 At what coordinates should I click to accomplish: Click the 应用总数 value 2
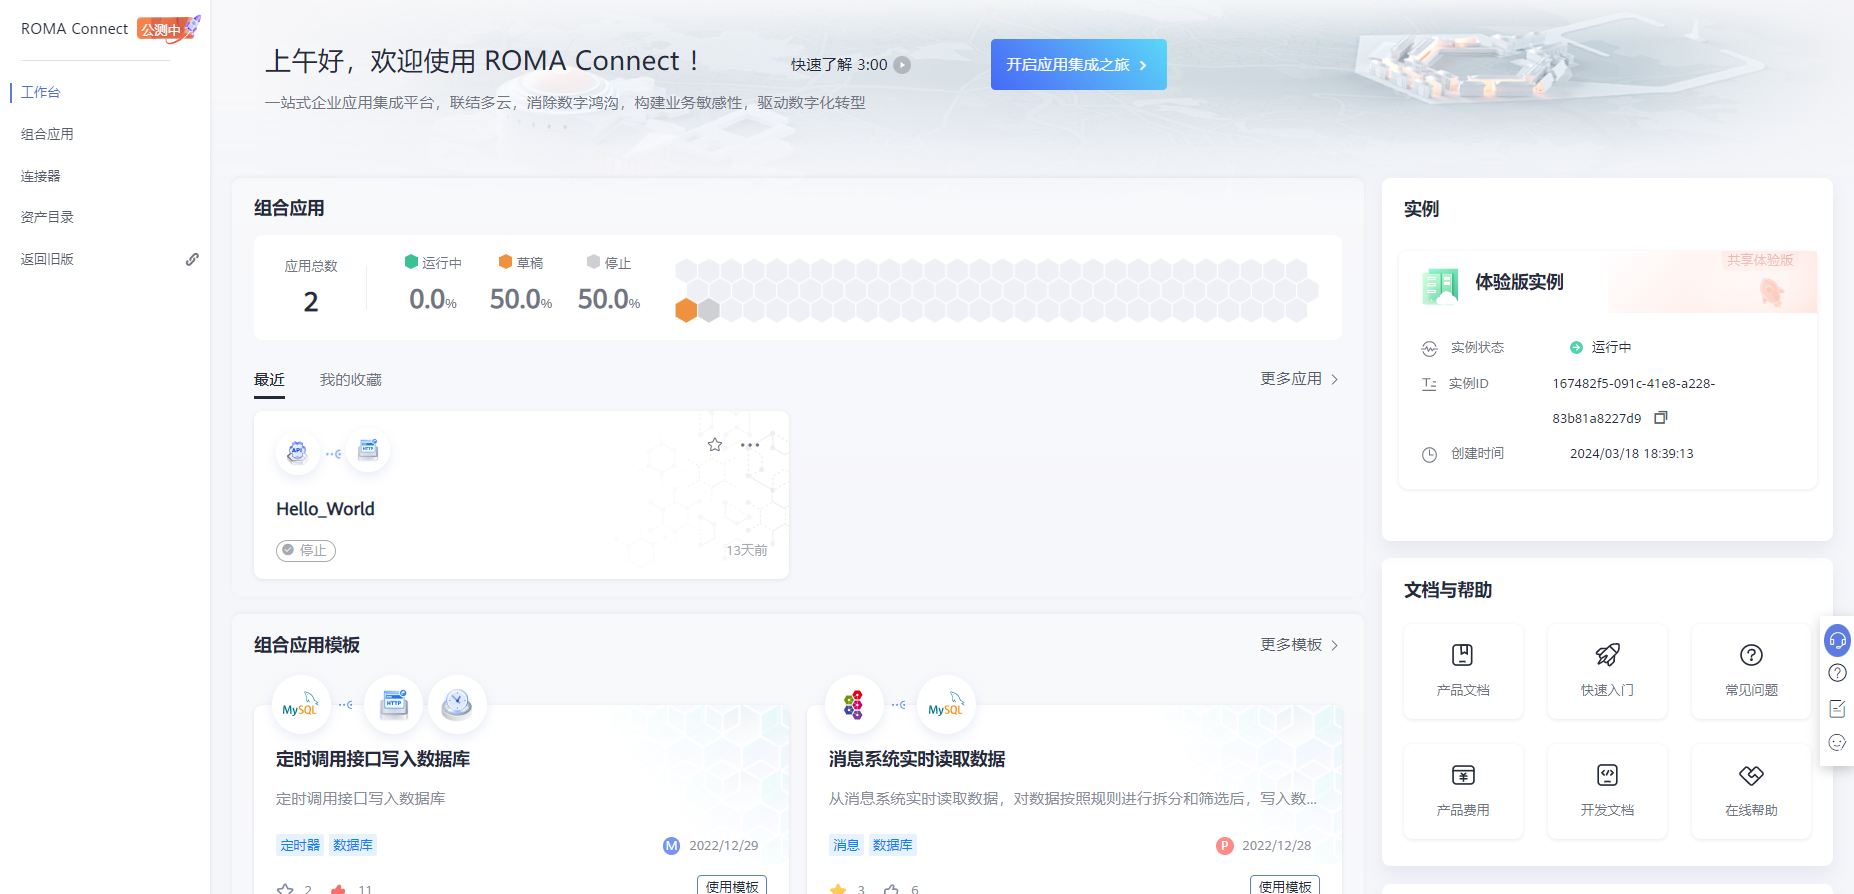[311, 302]
